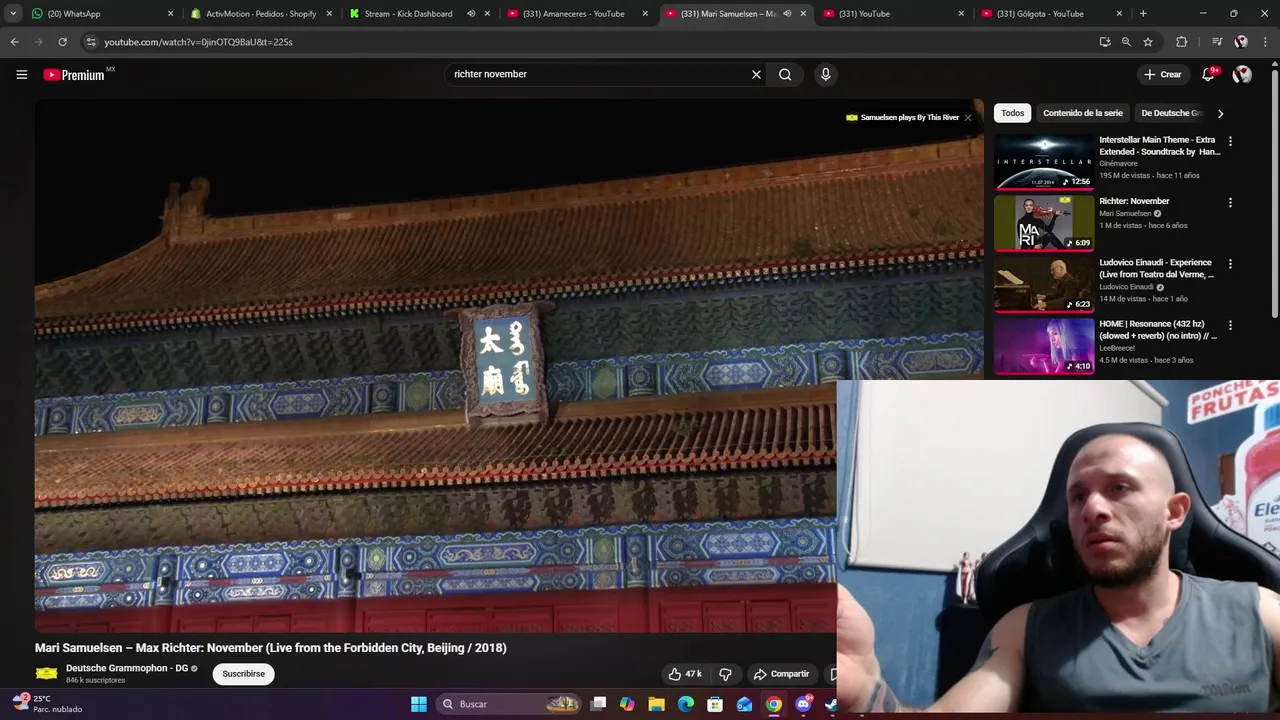The image size is (1280, 720).
Task: View site information in the address bar
Action: coord(91,42)
